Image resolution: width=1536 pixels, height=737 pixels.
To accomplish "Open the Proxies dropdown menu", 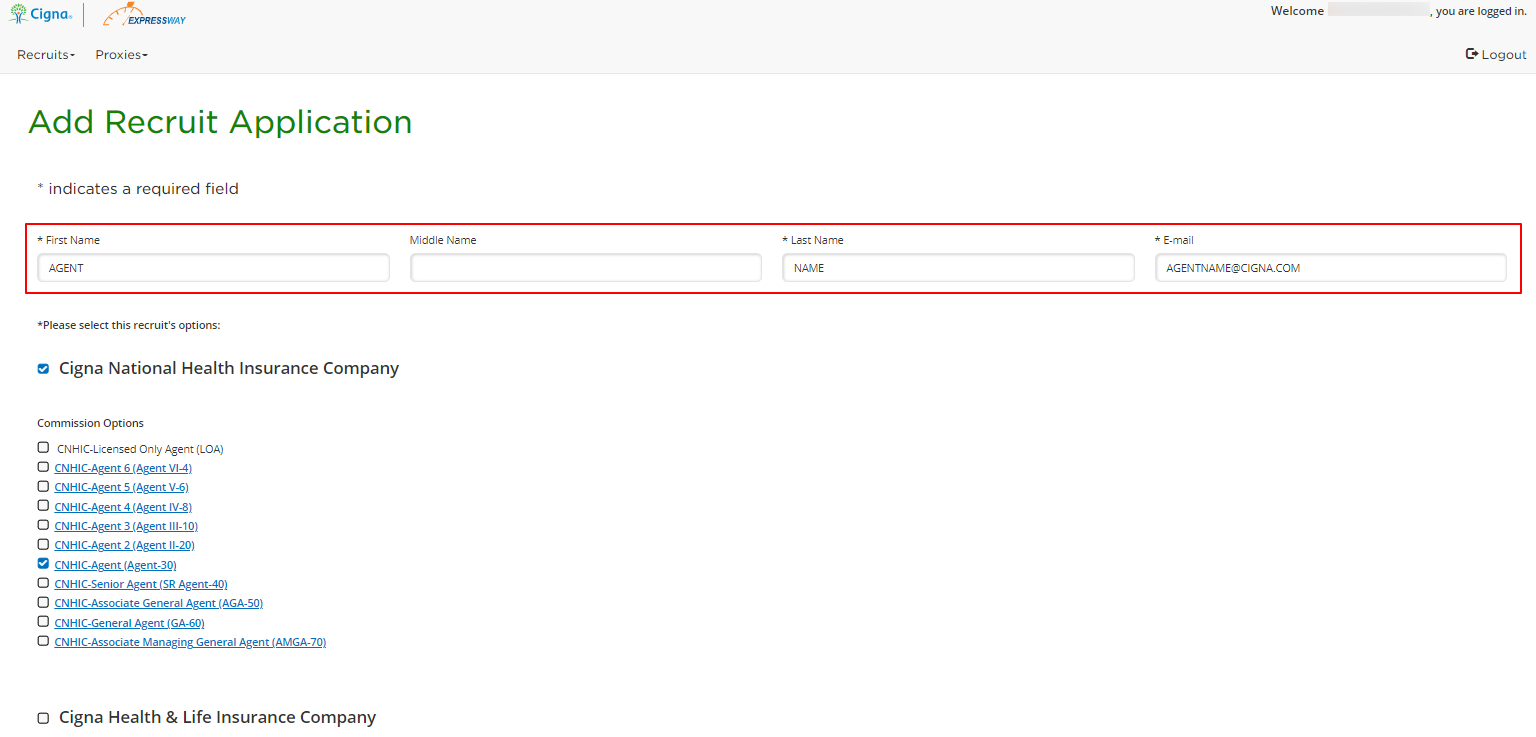I will pos(121,55).
